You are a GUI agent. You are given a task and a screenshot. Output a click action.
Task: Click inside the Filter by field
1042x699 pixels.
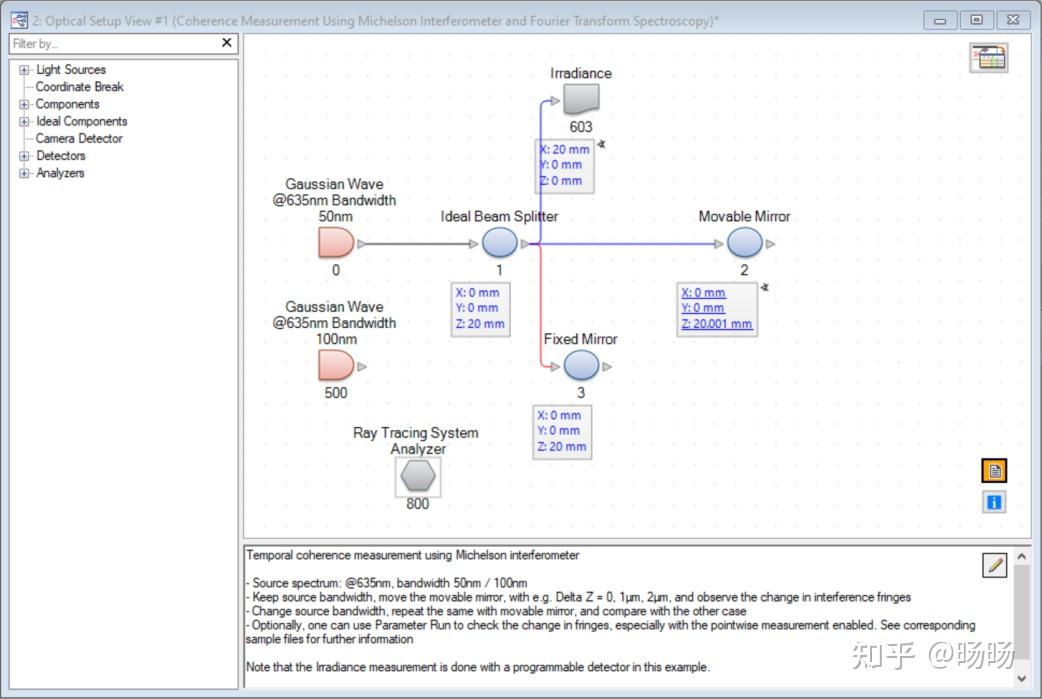pos(100,43)
